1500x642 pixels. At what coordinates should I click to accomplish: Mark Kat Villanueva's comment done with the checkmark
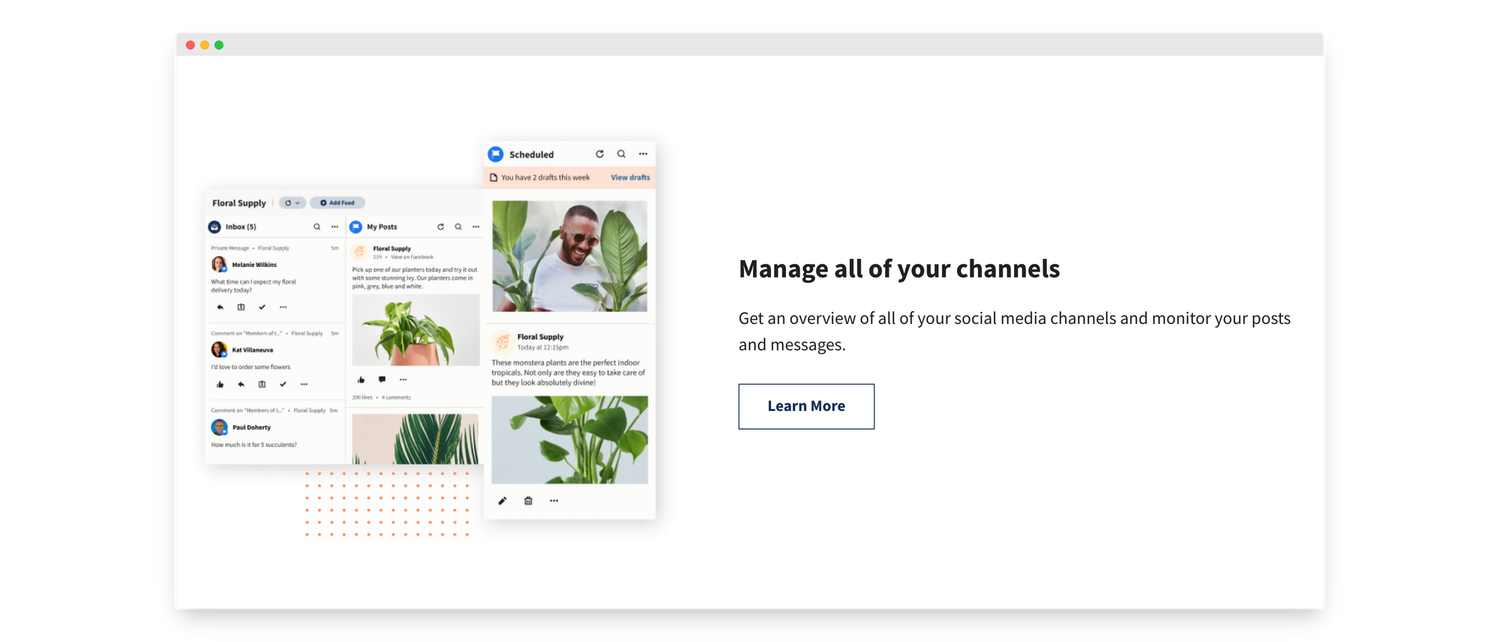pyautogui.click(x=283, y=384)
